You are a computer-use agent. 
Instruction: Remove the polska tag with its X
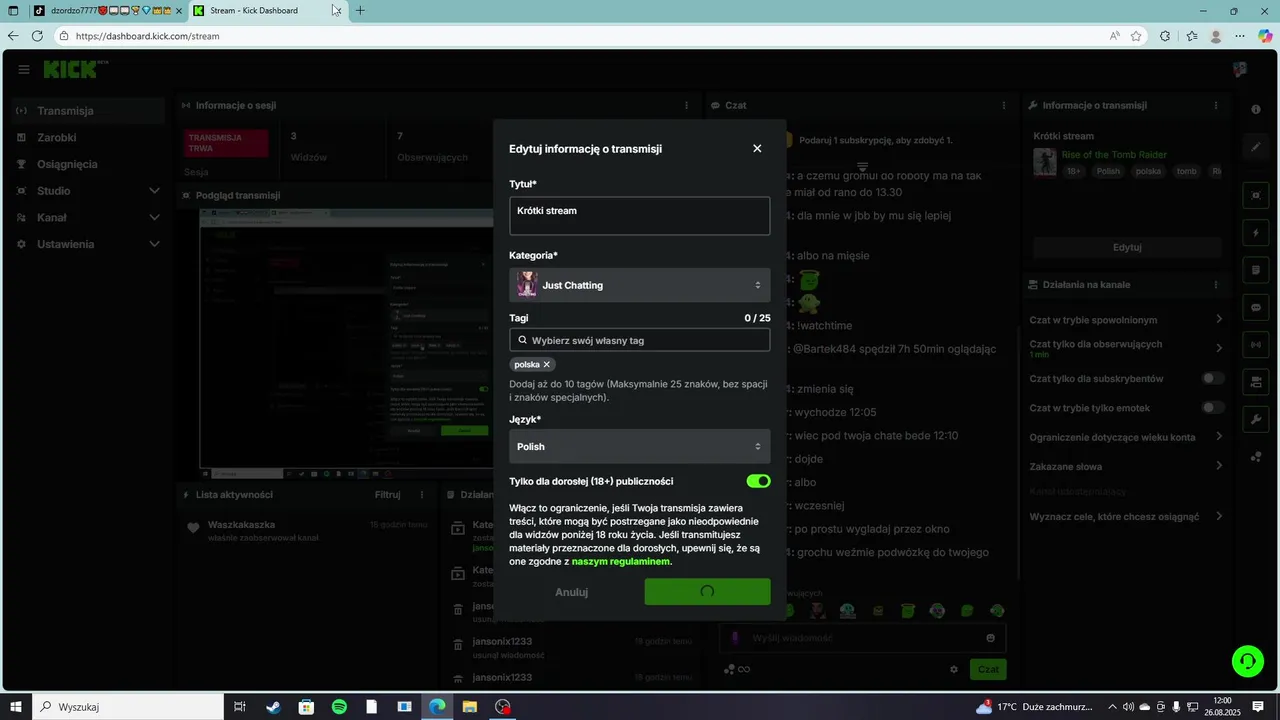[x=547, y=365]
